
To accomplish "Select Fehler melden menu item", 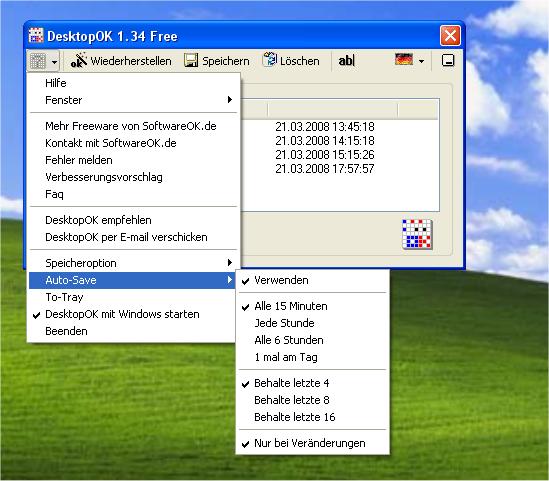I will [133, 160].
